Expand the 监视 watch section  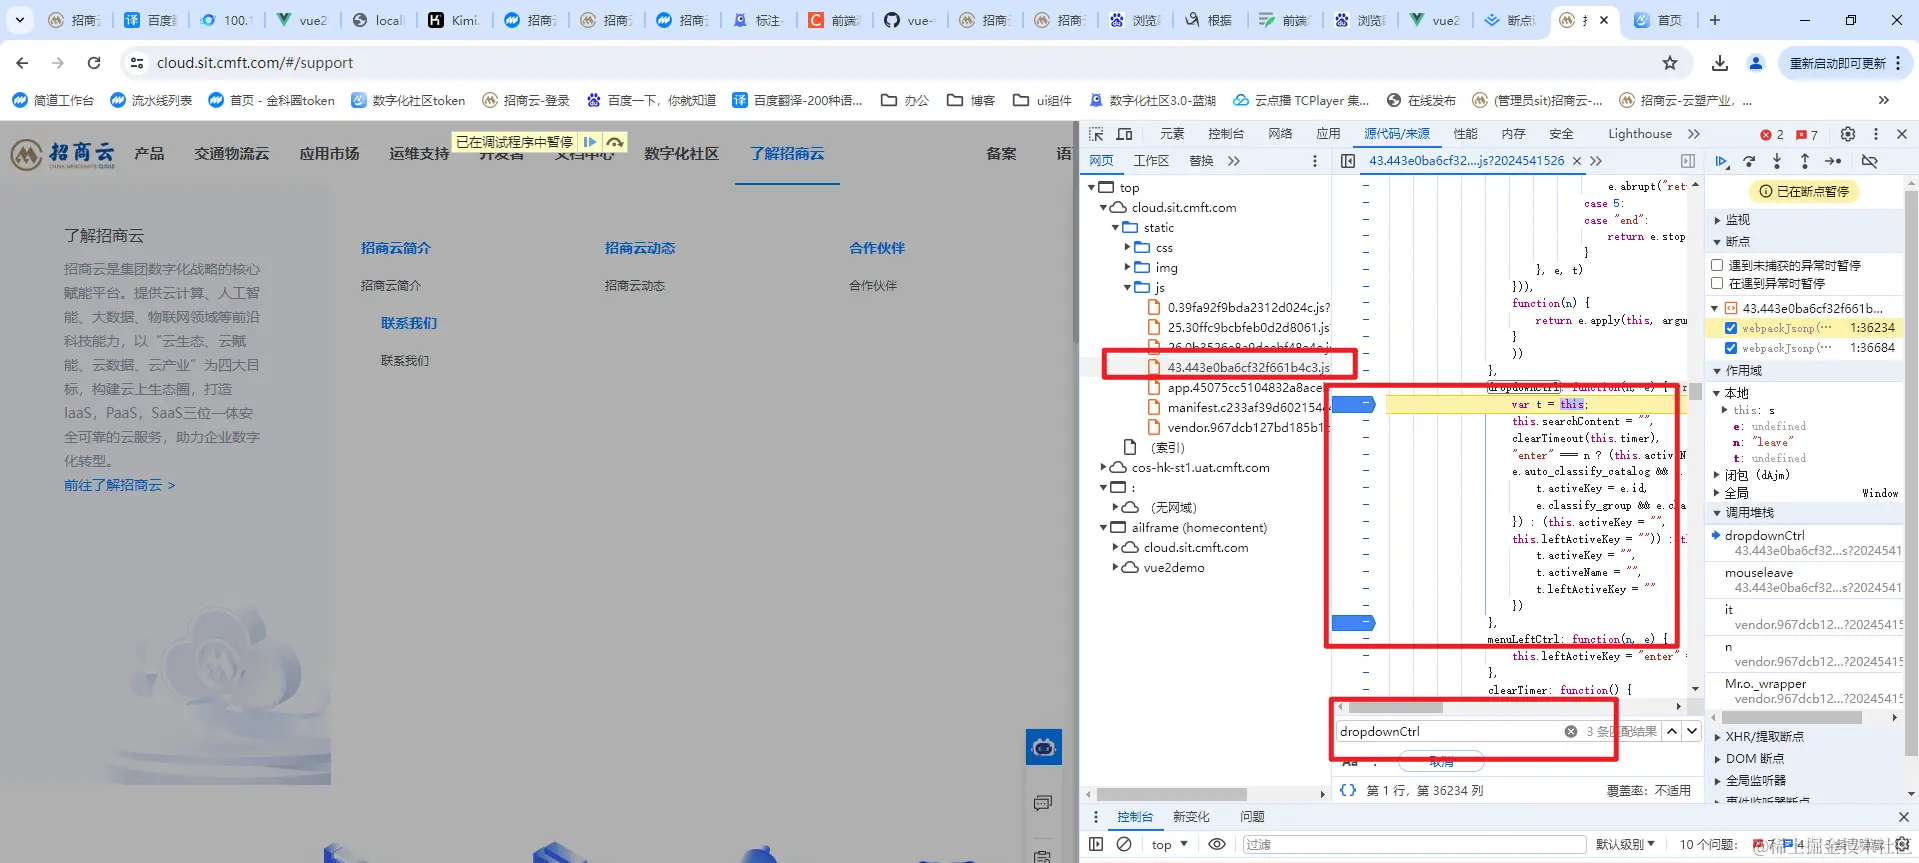click(1718, 220)
